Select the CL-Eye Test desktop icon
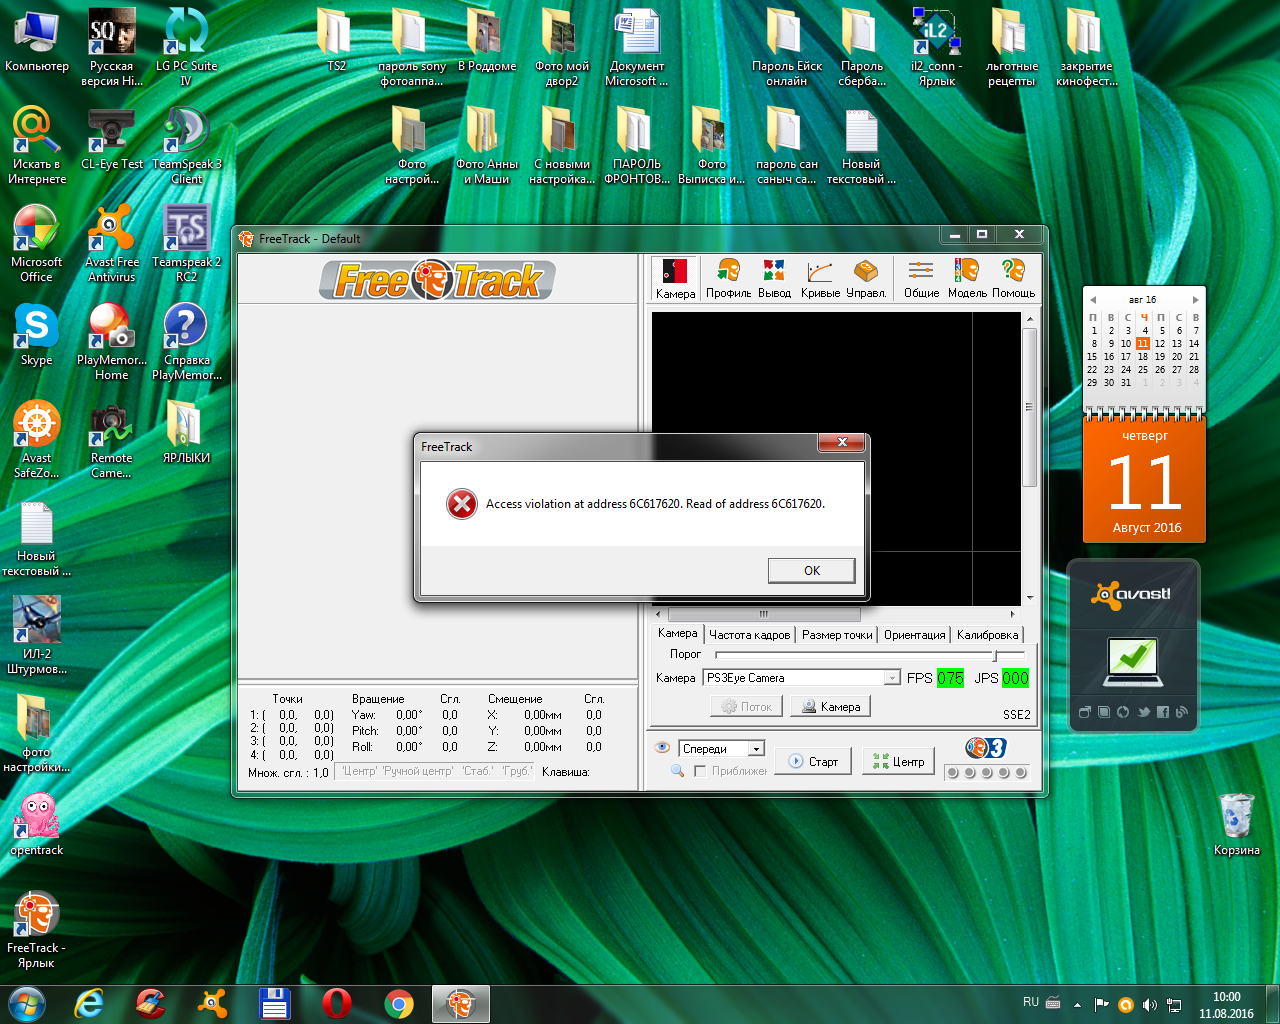Viewport: 1280px width, 1024px height. (x=111, y=138)
